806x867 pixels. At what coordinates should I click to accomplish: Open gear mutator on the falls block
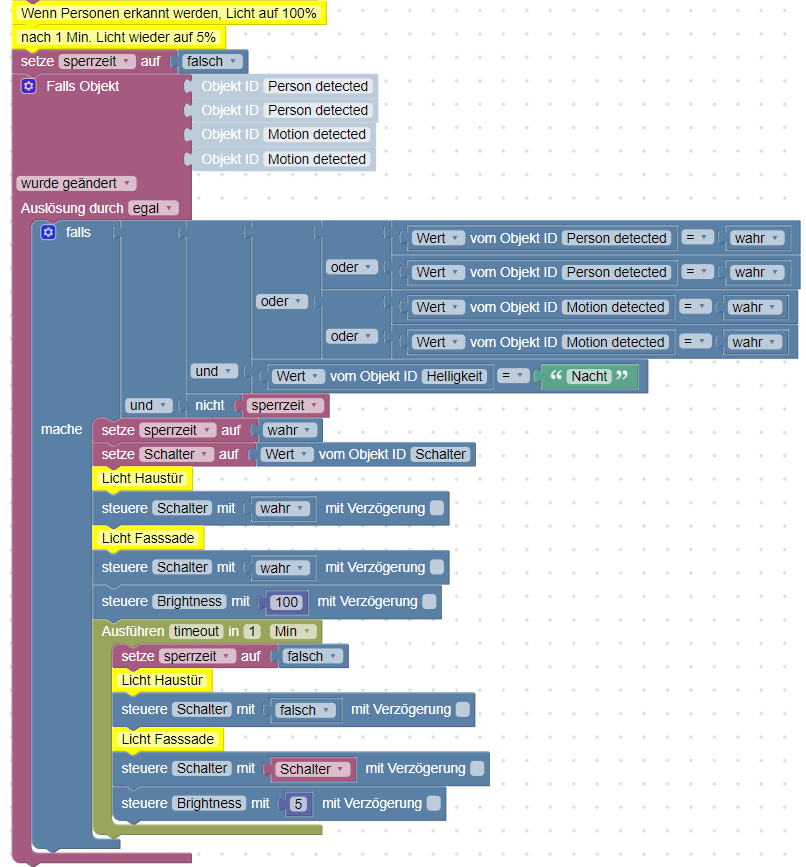click(48, 232)
